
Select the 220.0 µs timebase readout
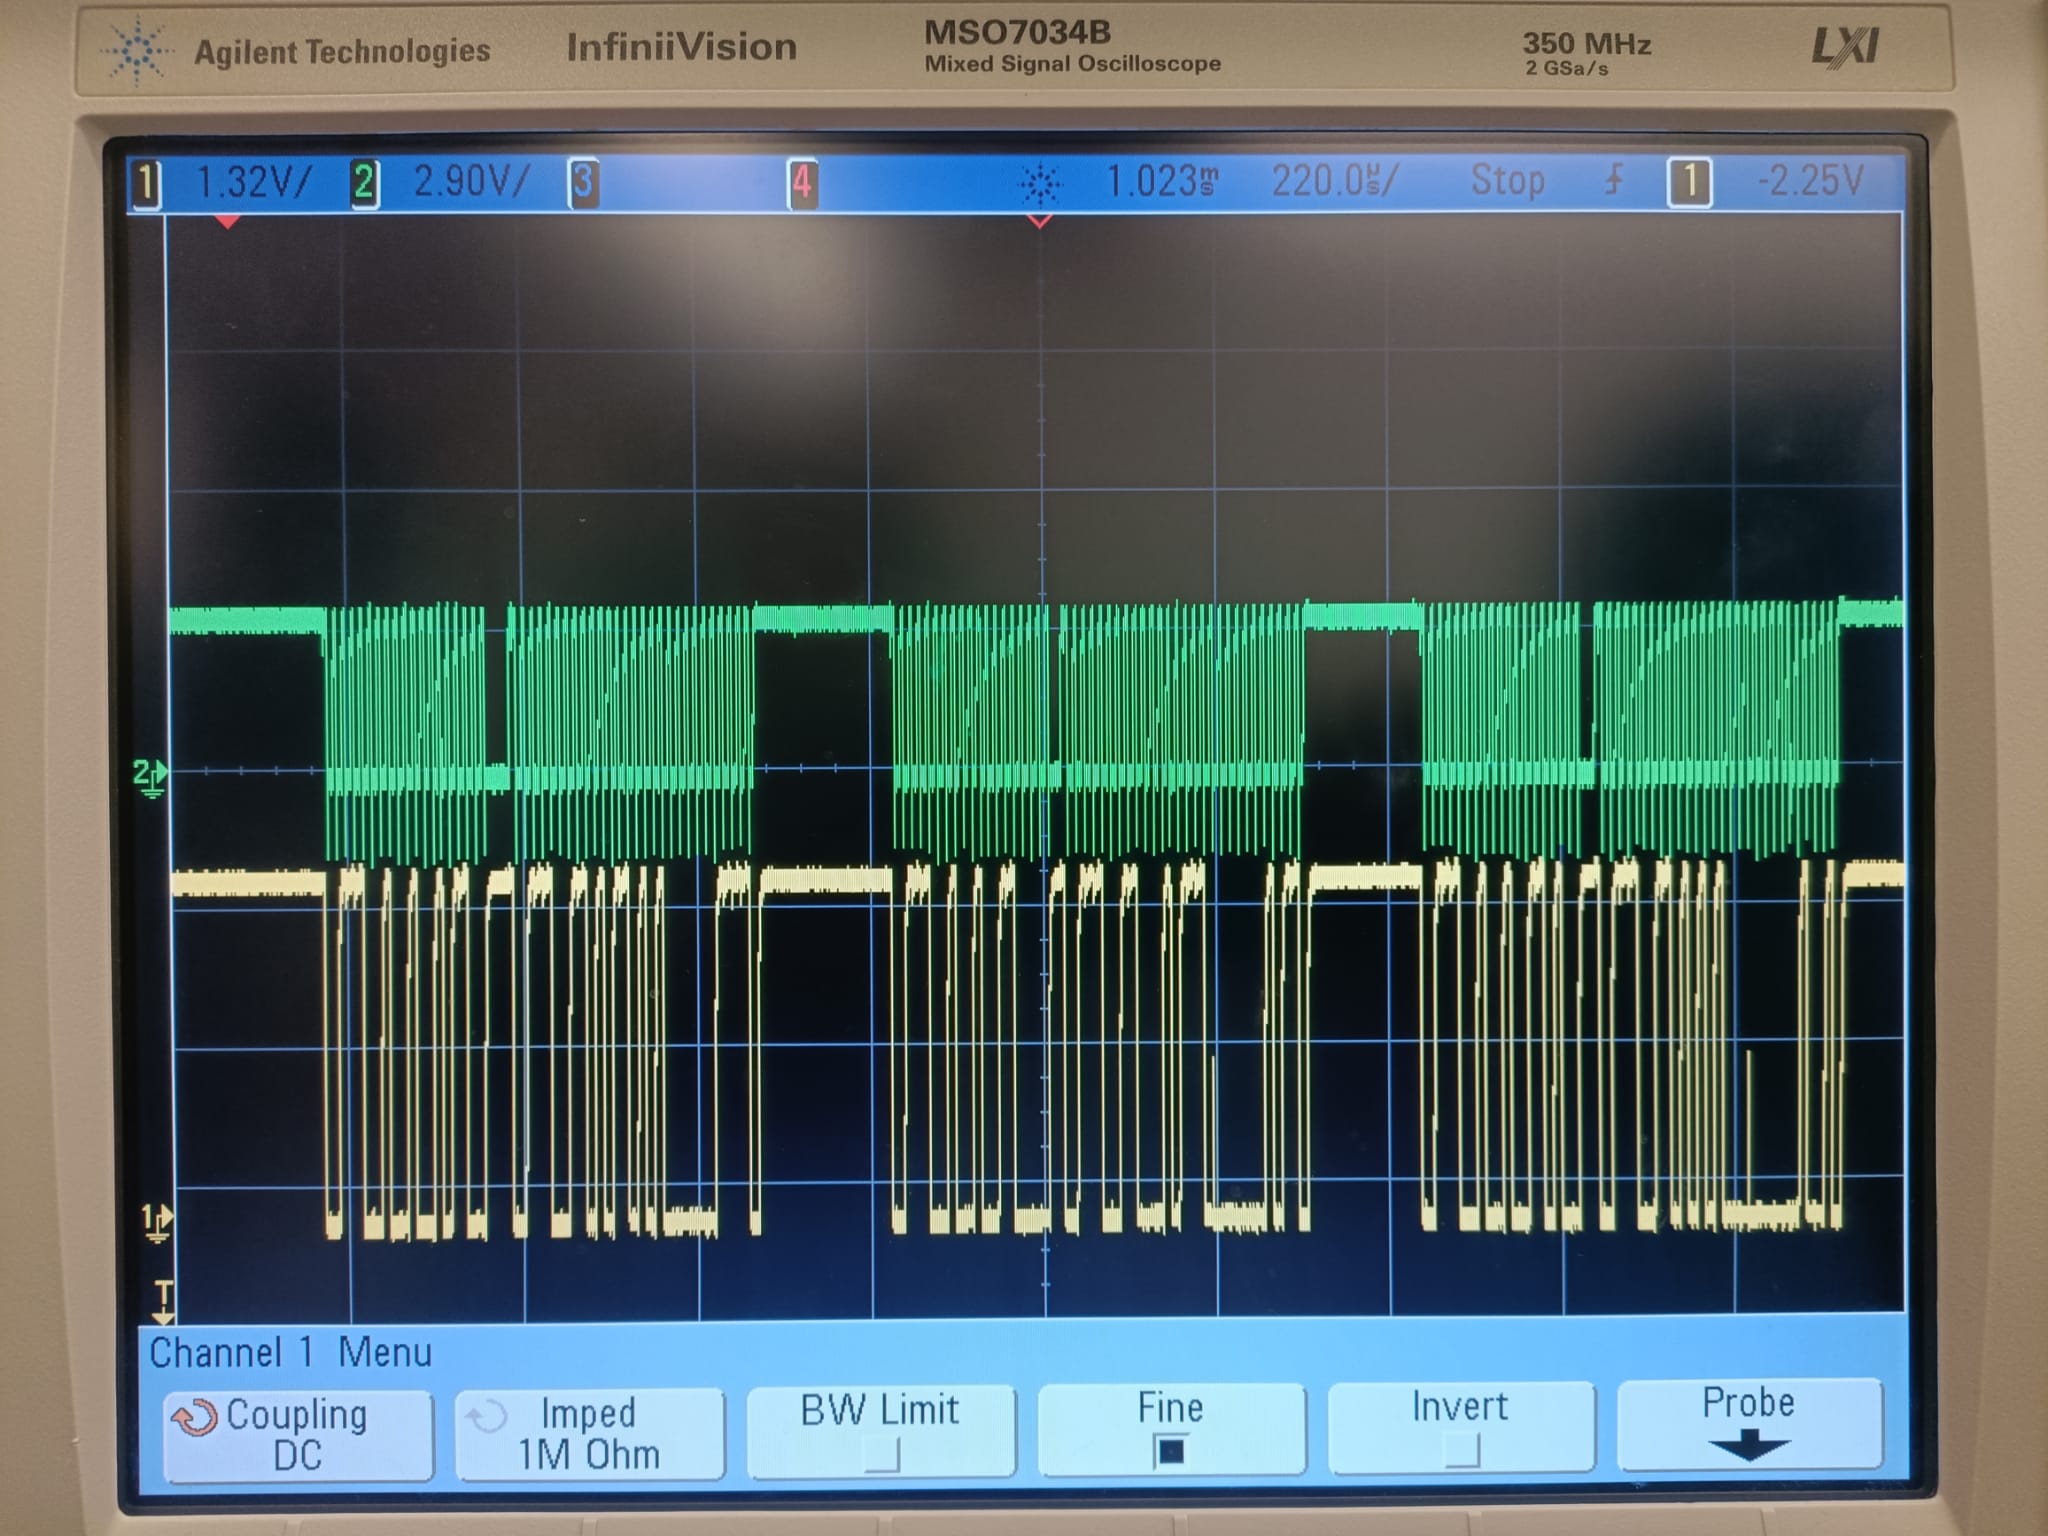click(1334, 182)
